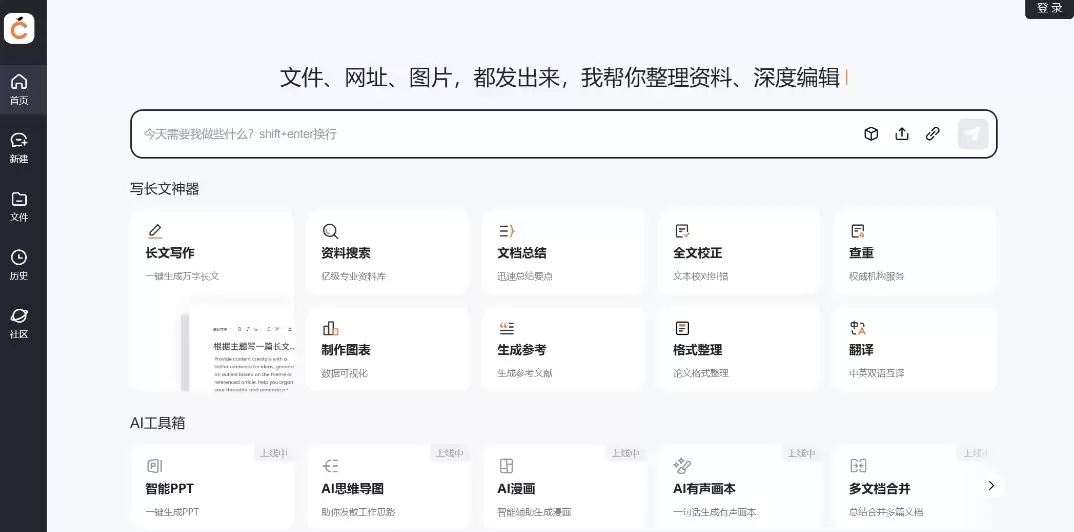Click the sparkle icon on AI有声画本 card

(682, 466)
